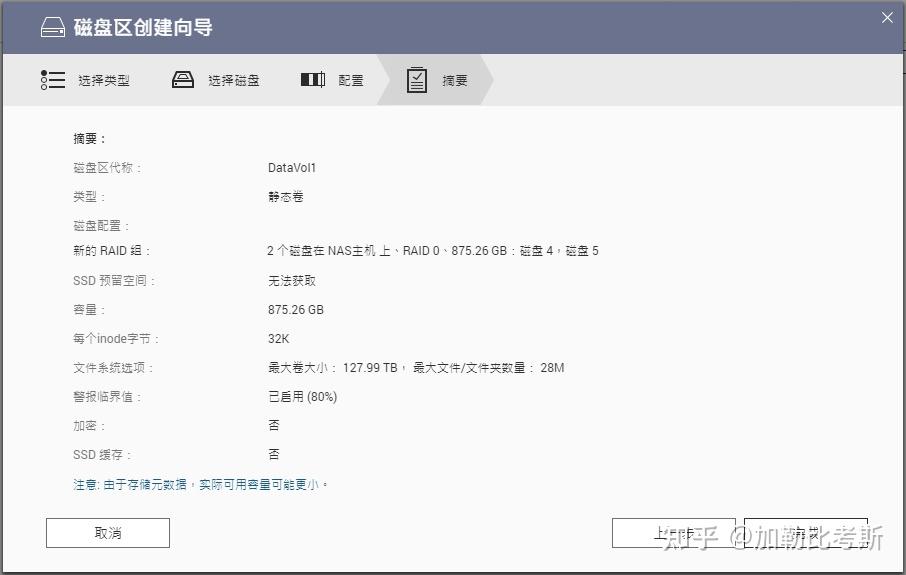Click the 新的 RAID 组 label
This screenshot has width=906, height=575.
pos(112,250)
